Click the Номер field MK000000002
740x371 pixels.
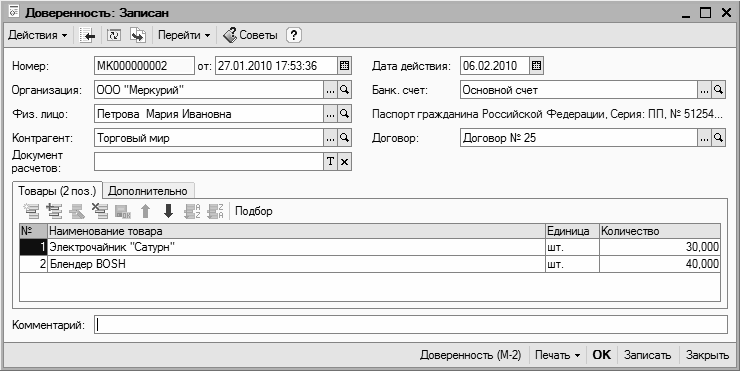[x=144, y=66]
